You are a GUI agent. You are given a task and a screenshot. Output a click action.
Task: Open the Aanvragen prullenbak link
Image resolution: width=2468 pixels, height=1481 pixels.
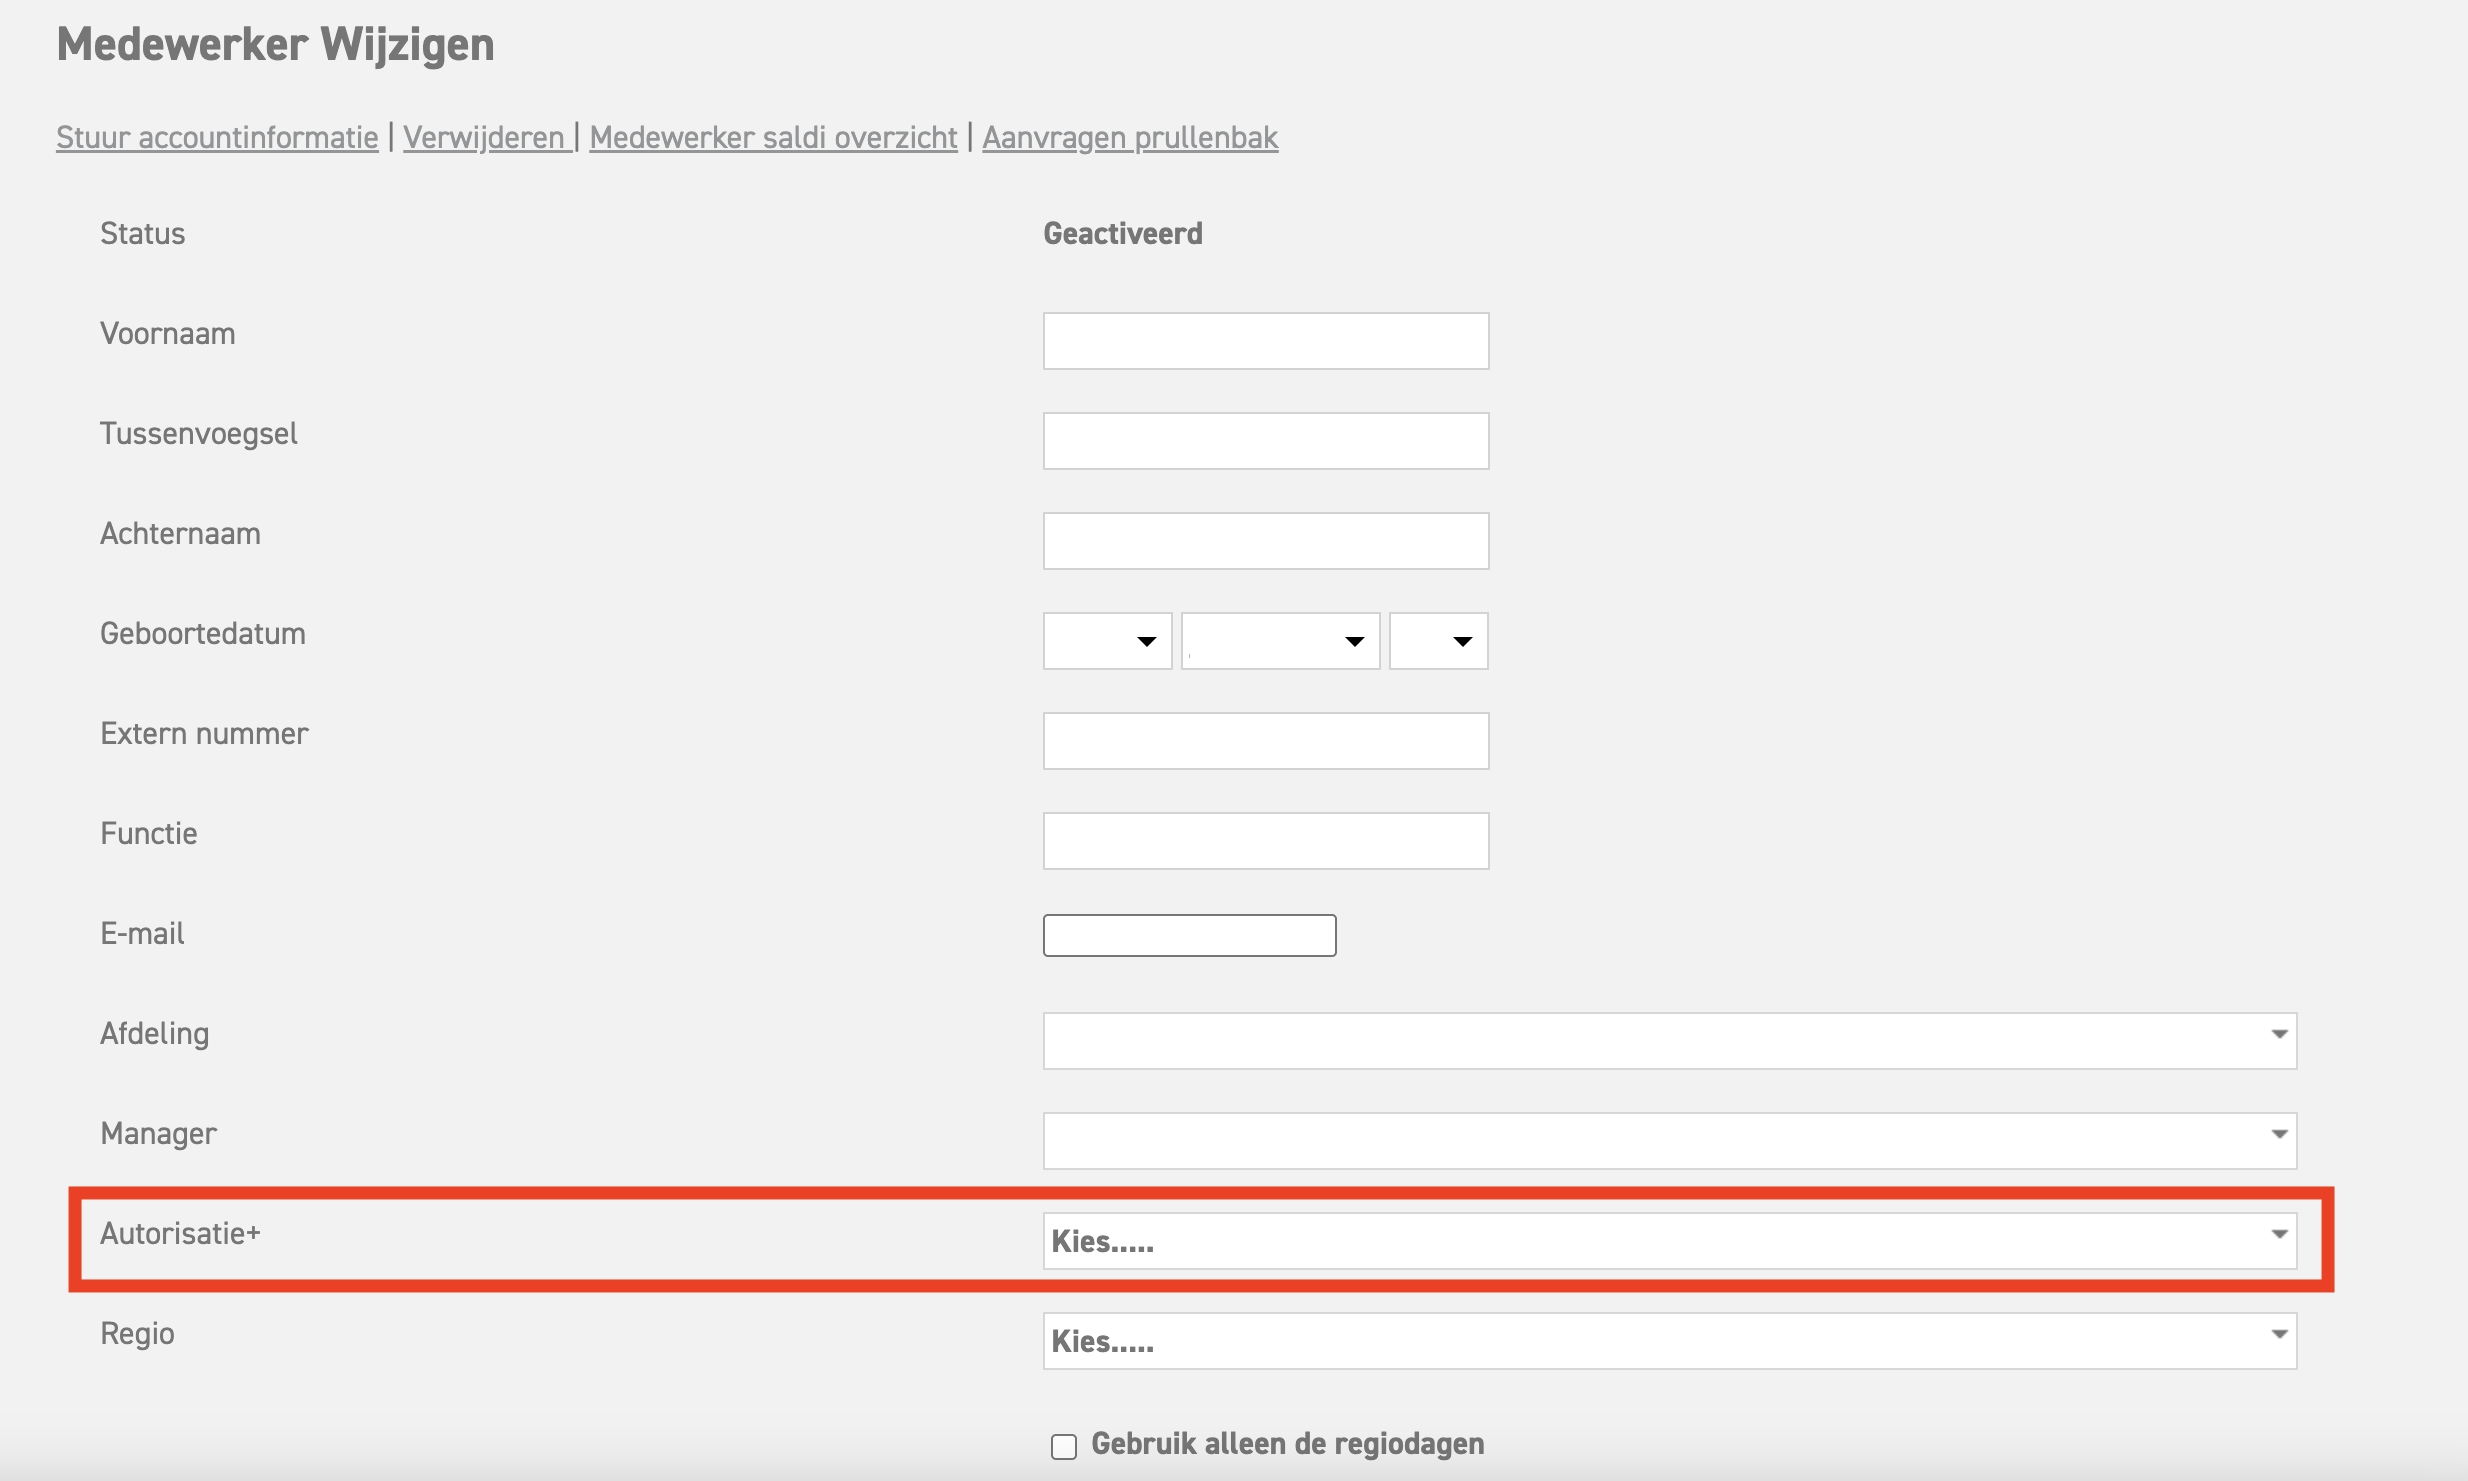tap(1130, 137)
